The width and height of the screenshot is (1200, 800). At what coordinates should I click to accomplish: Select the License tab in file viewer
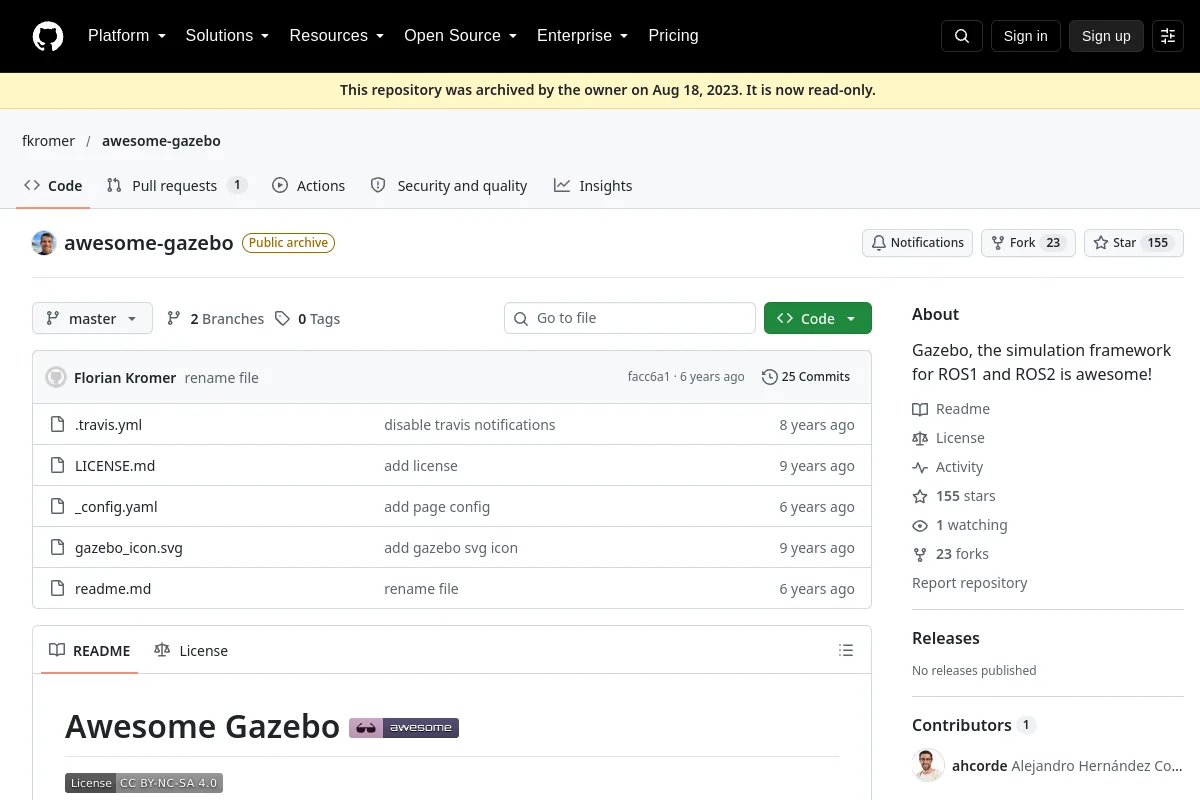191,651
